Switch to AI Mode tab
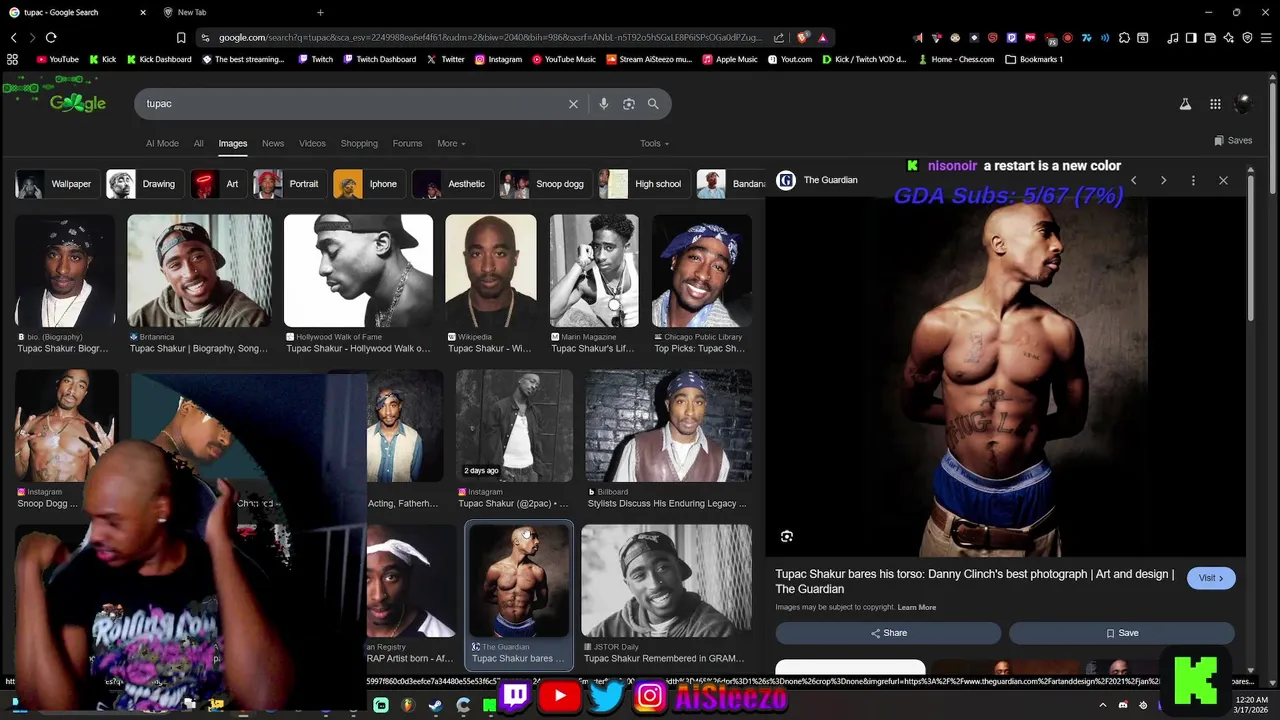Viewport: 1280px width, 720px height. tap(162, 144)
